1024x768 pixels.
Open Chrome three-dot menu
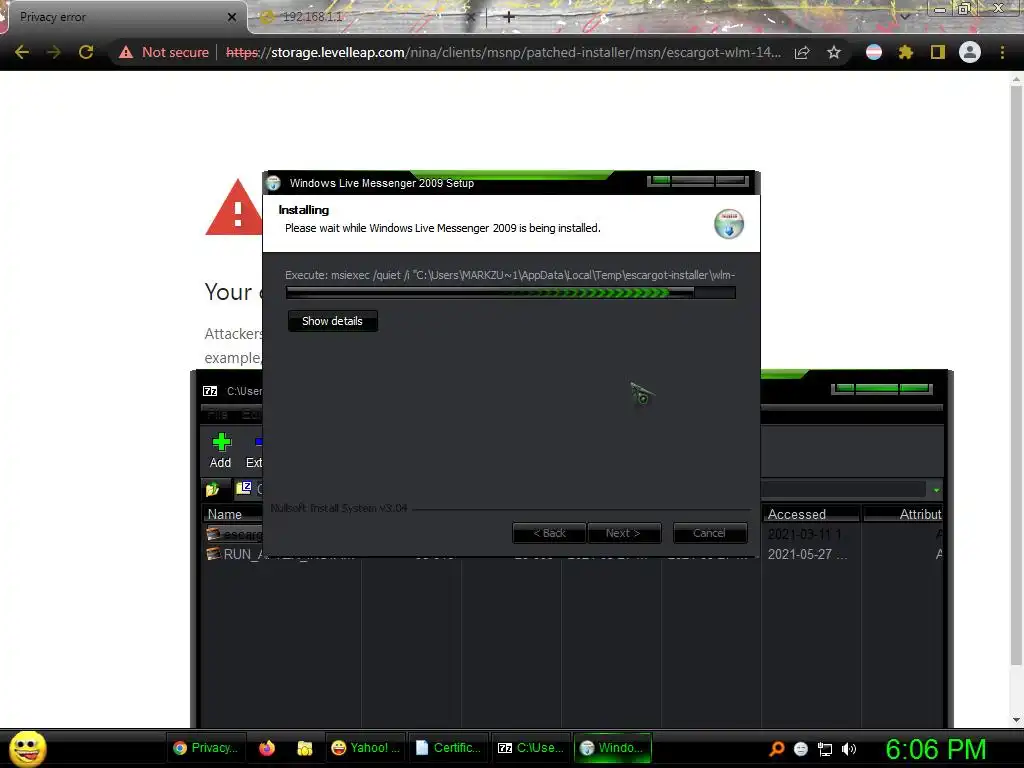click(x=1002, y=52)
